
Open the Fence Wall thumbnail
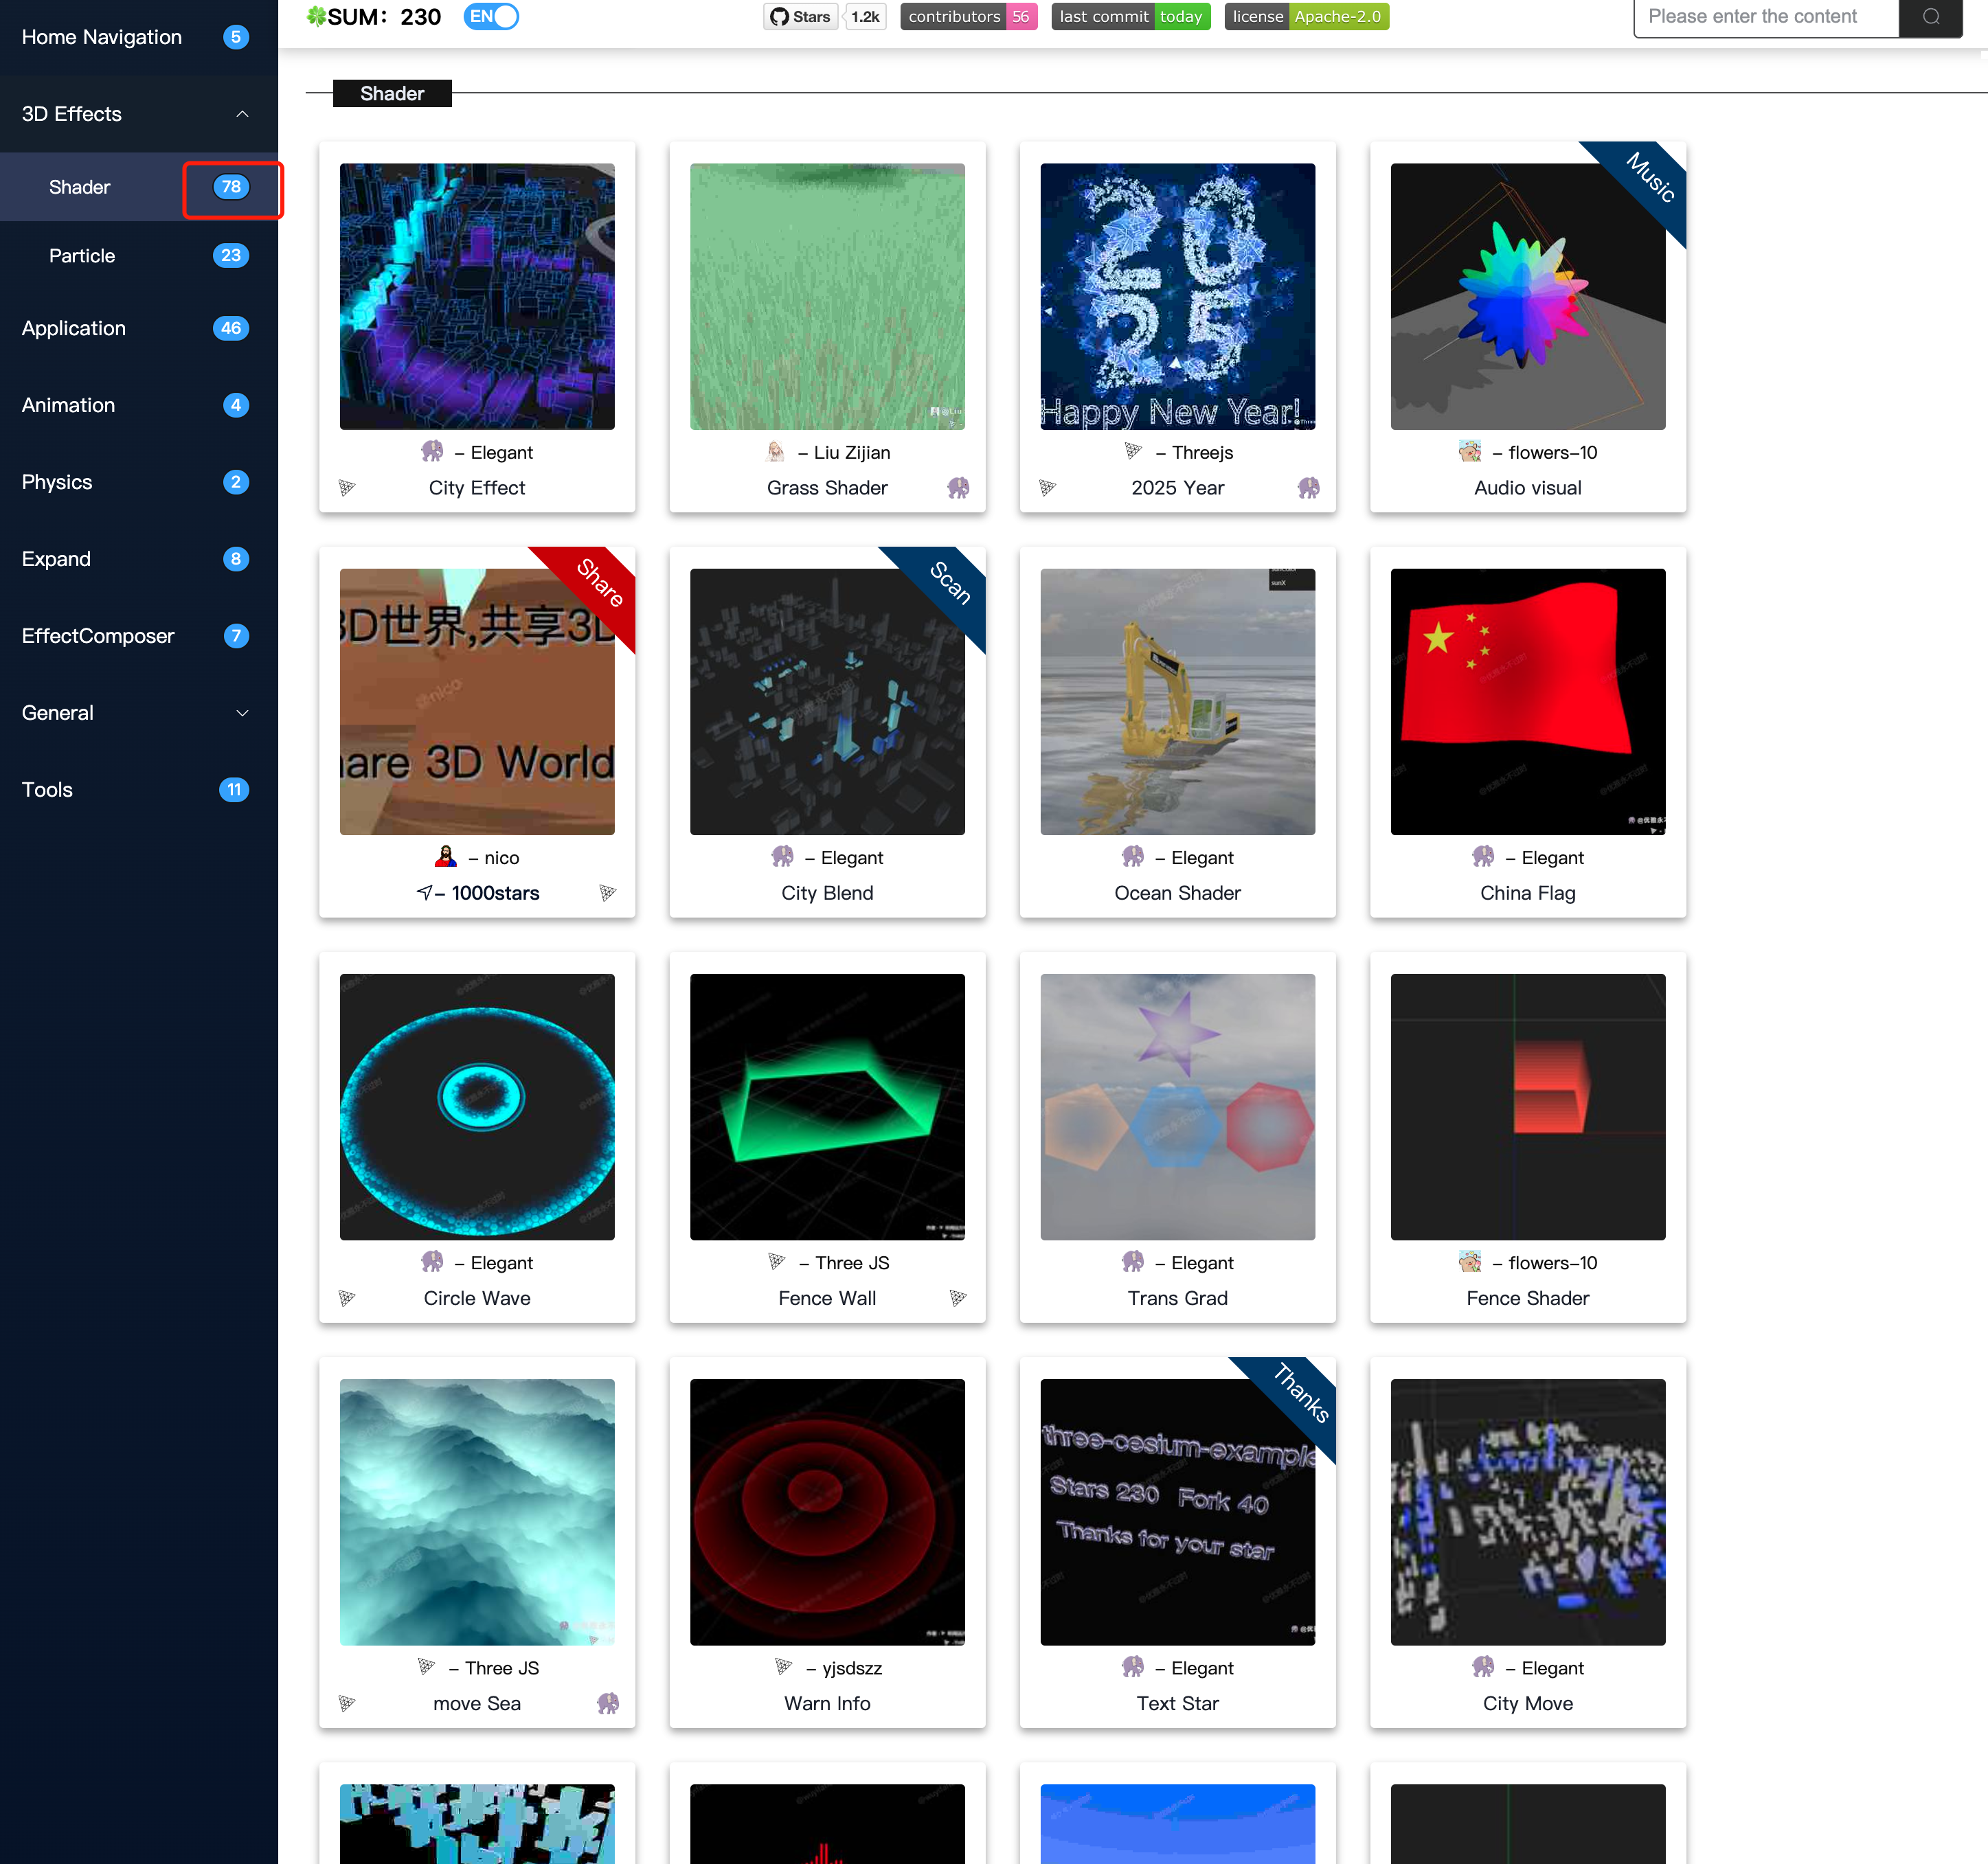(827, 1107)
